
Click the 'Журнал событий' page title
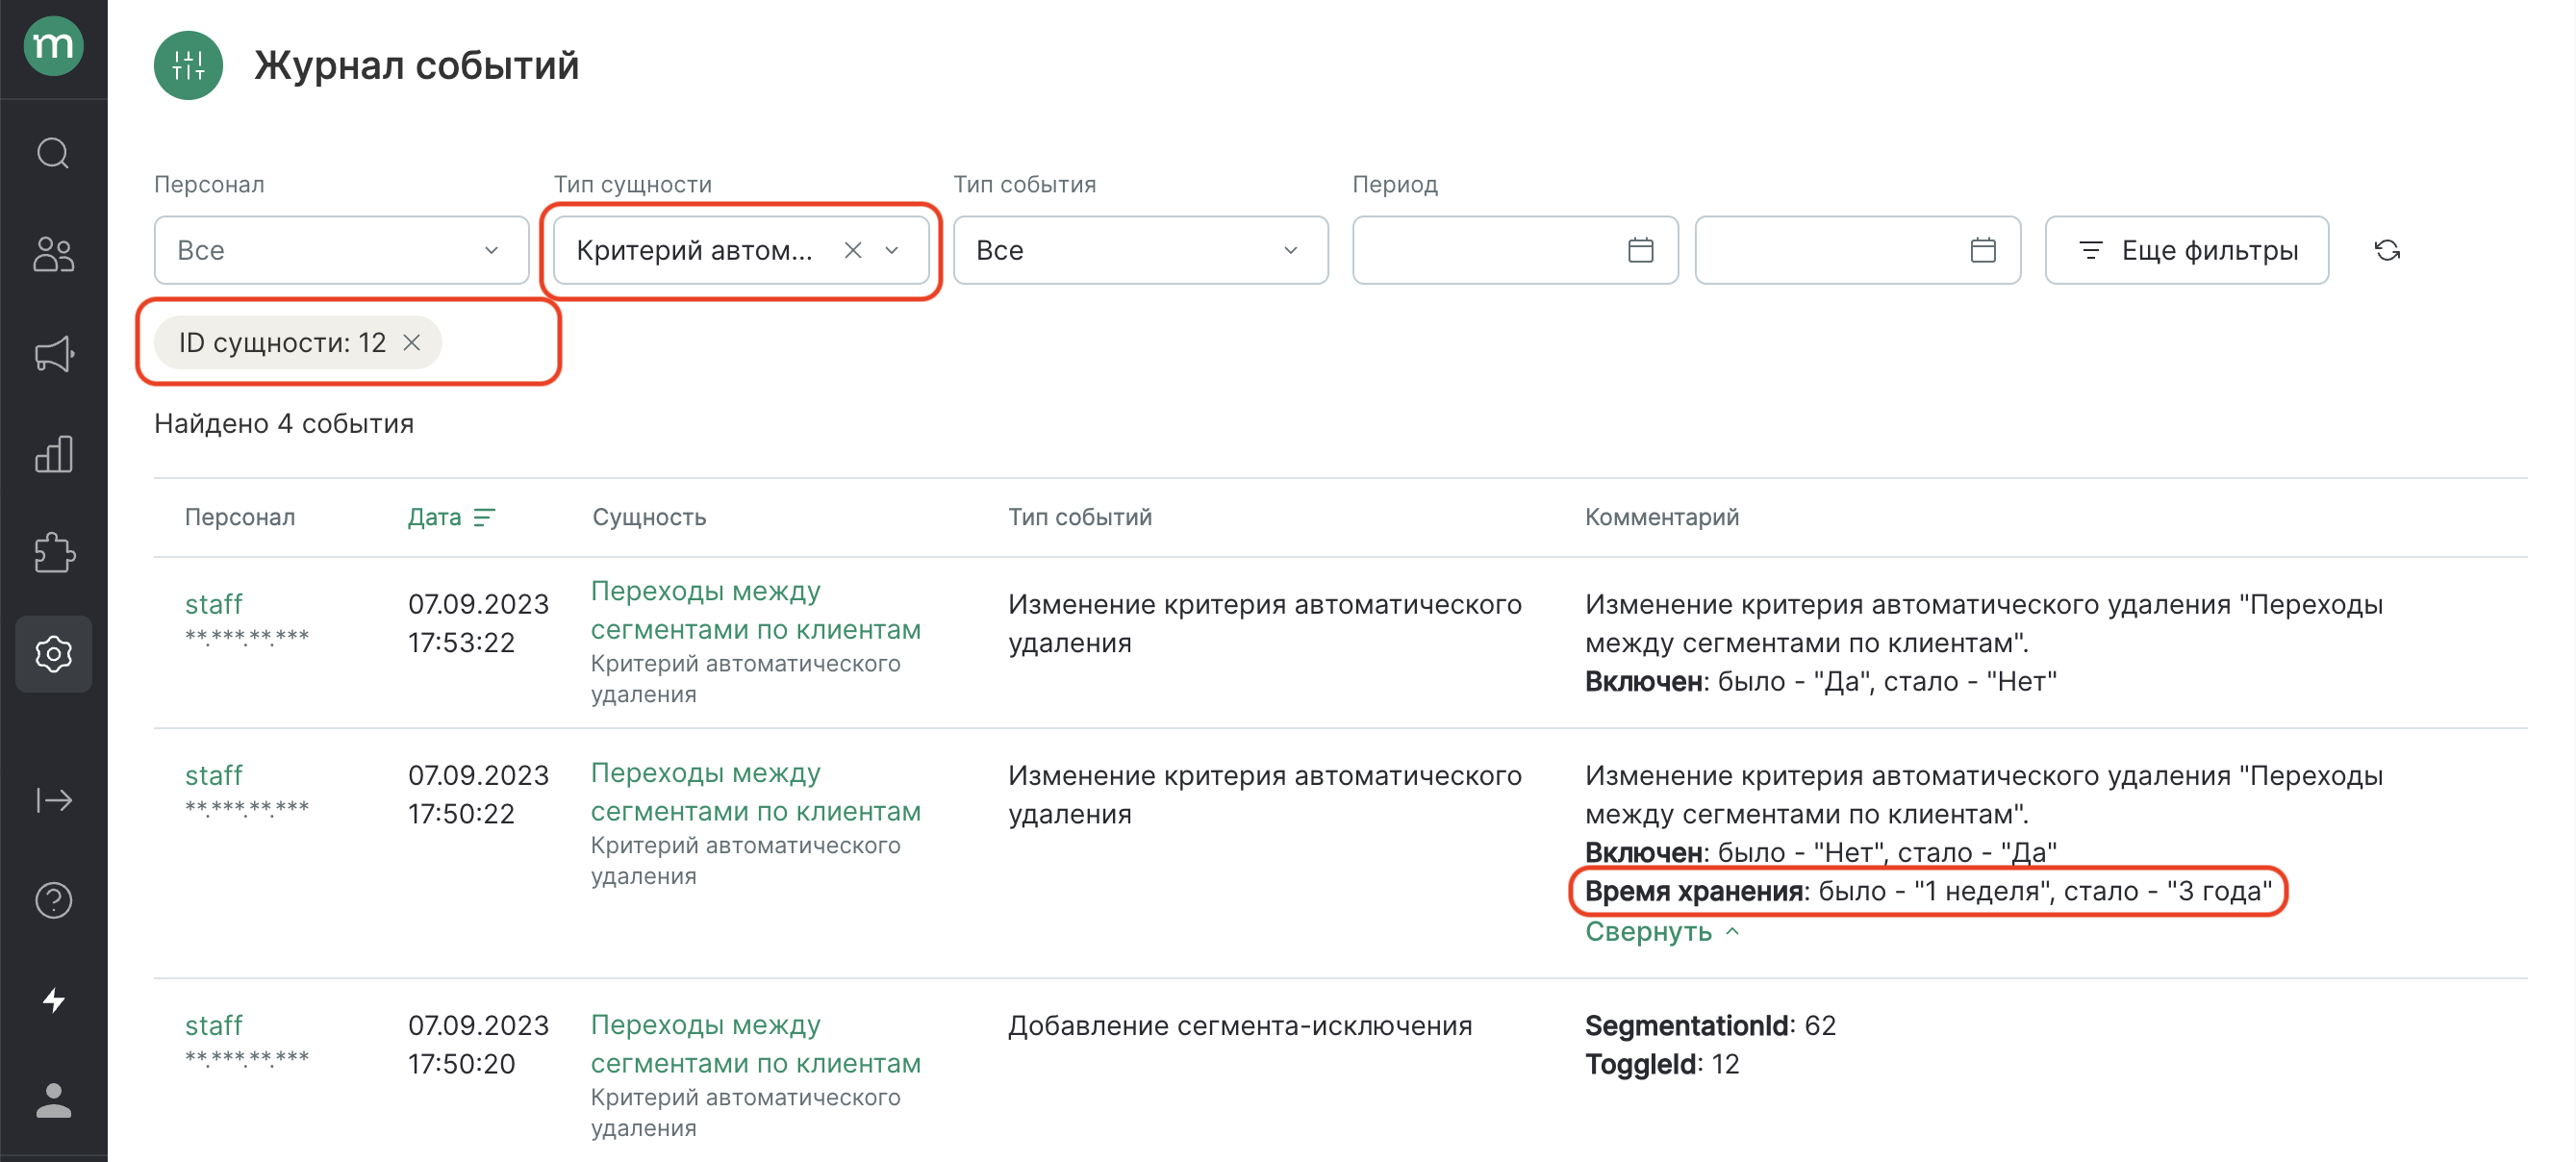coord(417,65)
